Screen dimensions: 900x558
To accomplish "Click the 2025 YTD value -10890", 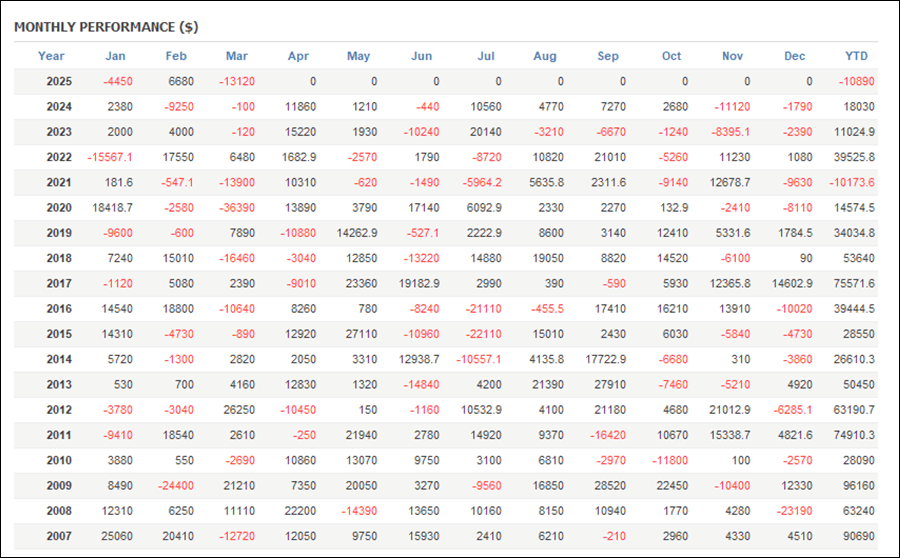I will [x=856, y=82].
